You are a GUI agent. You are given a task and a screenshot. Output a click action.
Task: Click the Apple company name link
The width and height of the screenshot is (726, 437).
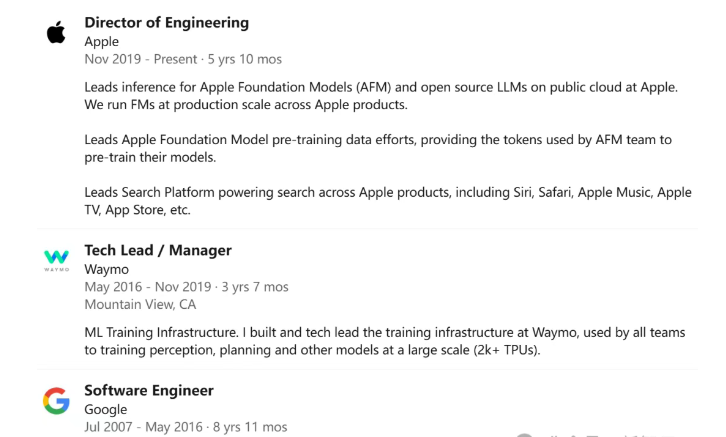tap(101, 42)
